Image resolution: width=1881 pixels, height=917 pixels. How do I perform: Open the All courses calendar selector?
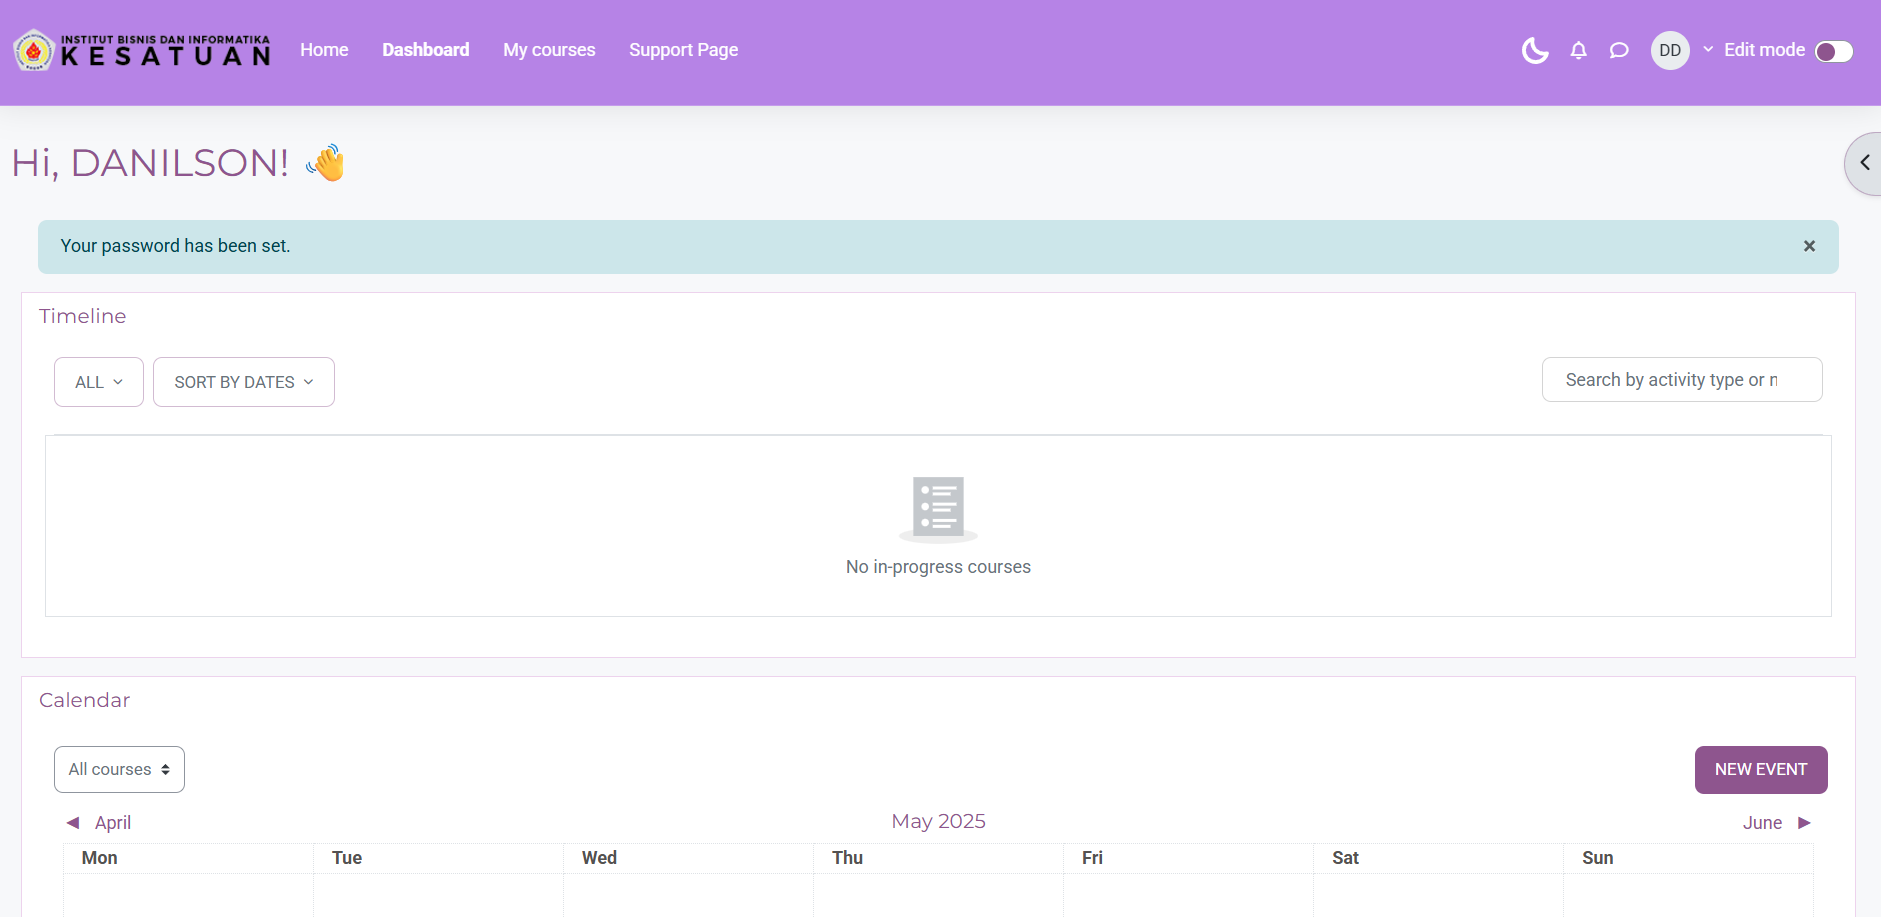(119, 769)
